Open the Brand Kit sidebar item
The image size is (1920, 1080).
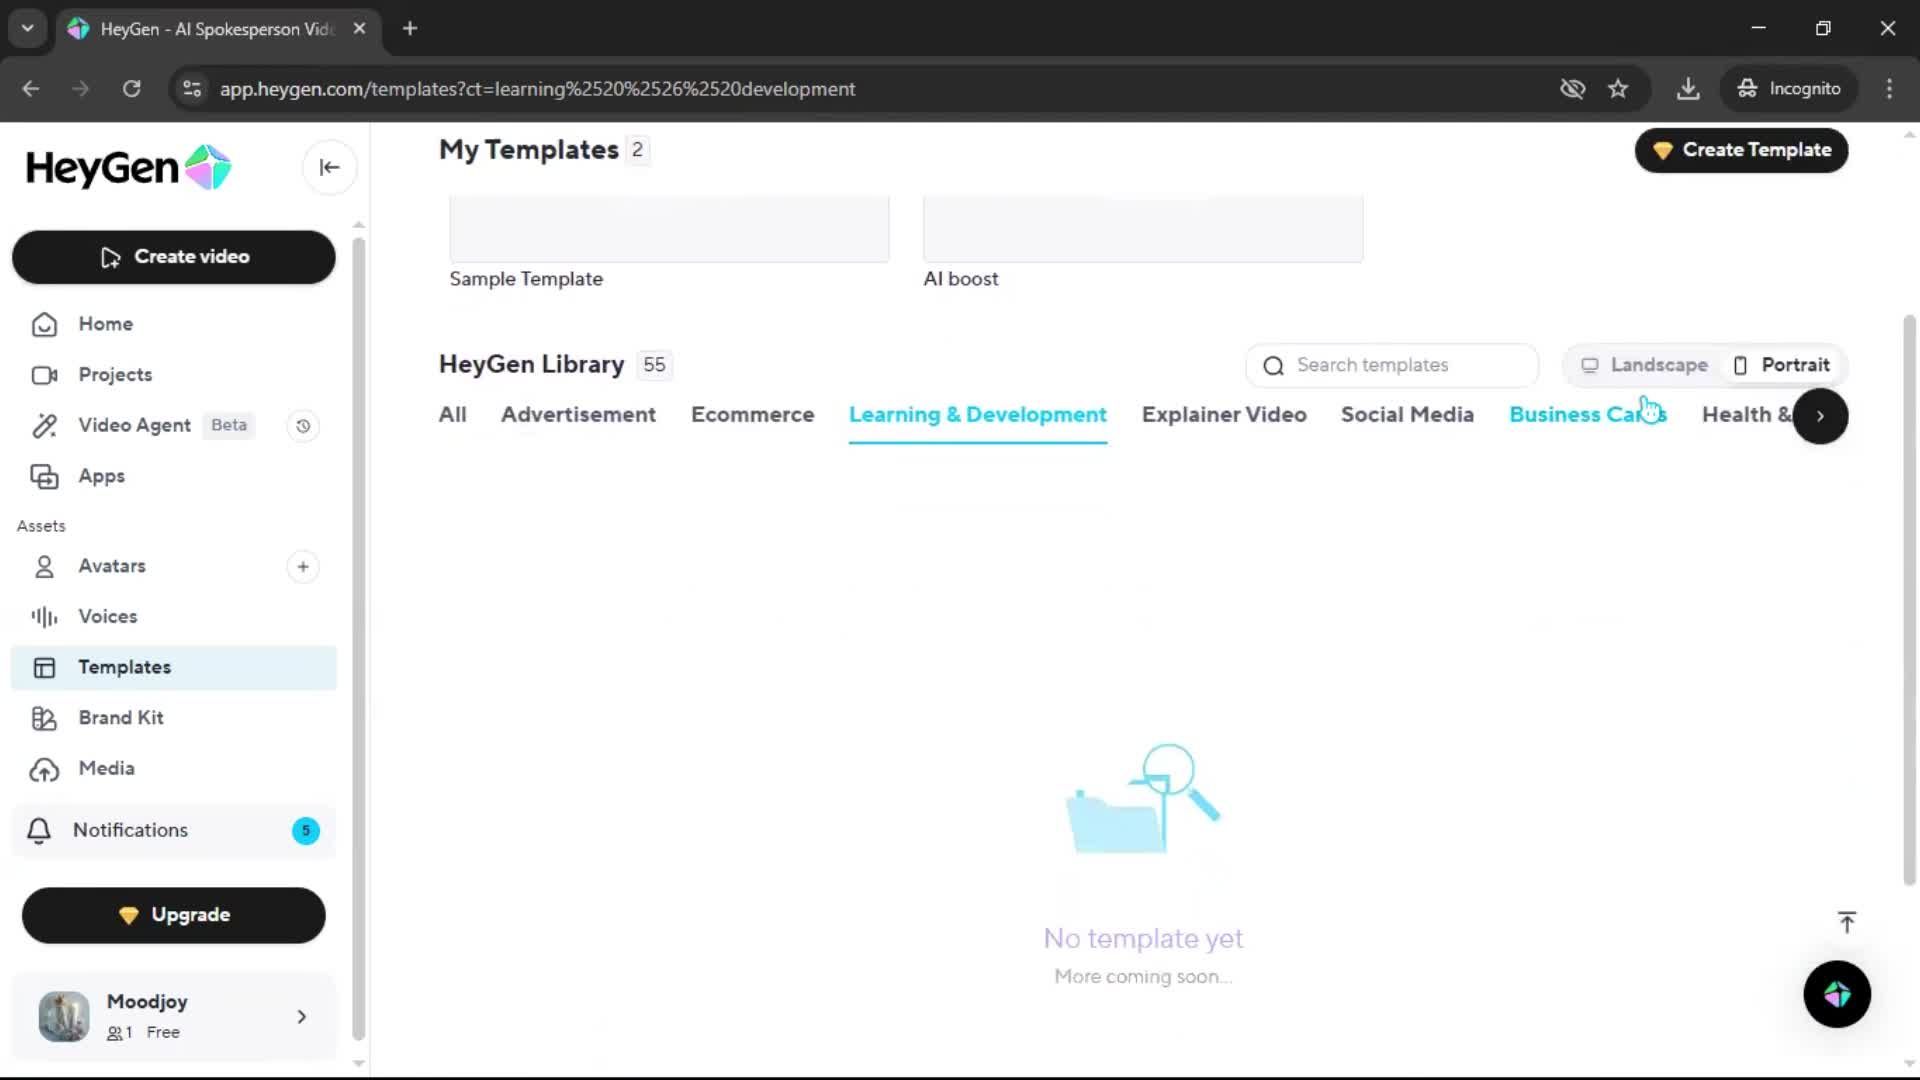click(x=120, y=718)
